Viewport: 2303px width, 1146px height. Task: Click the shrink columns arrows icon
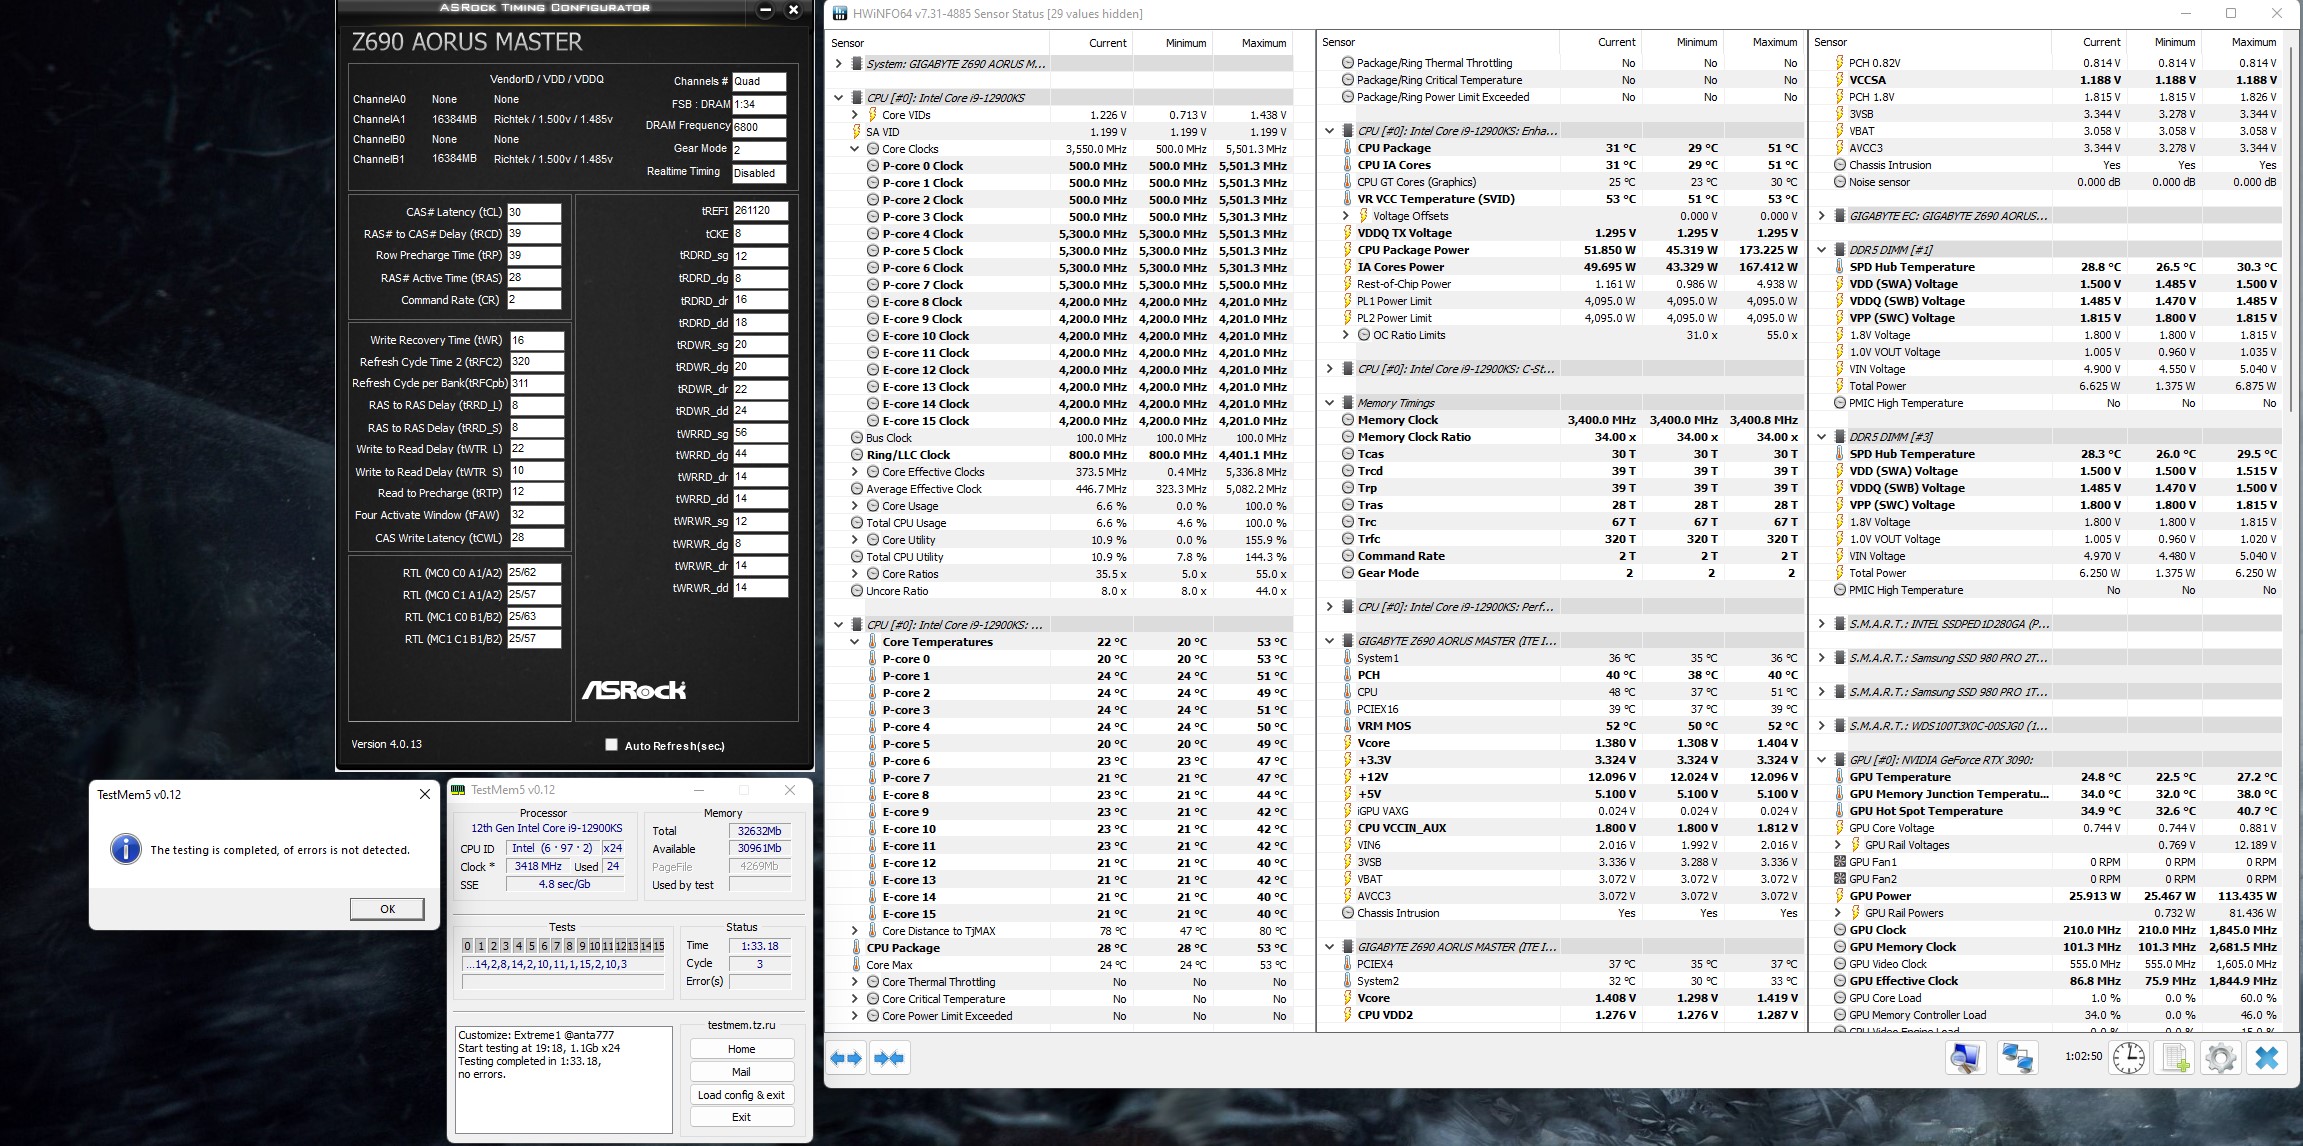[x=889, y=1058]
